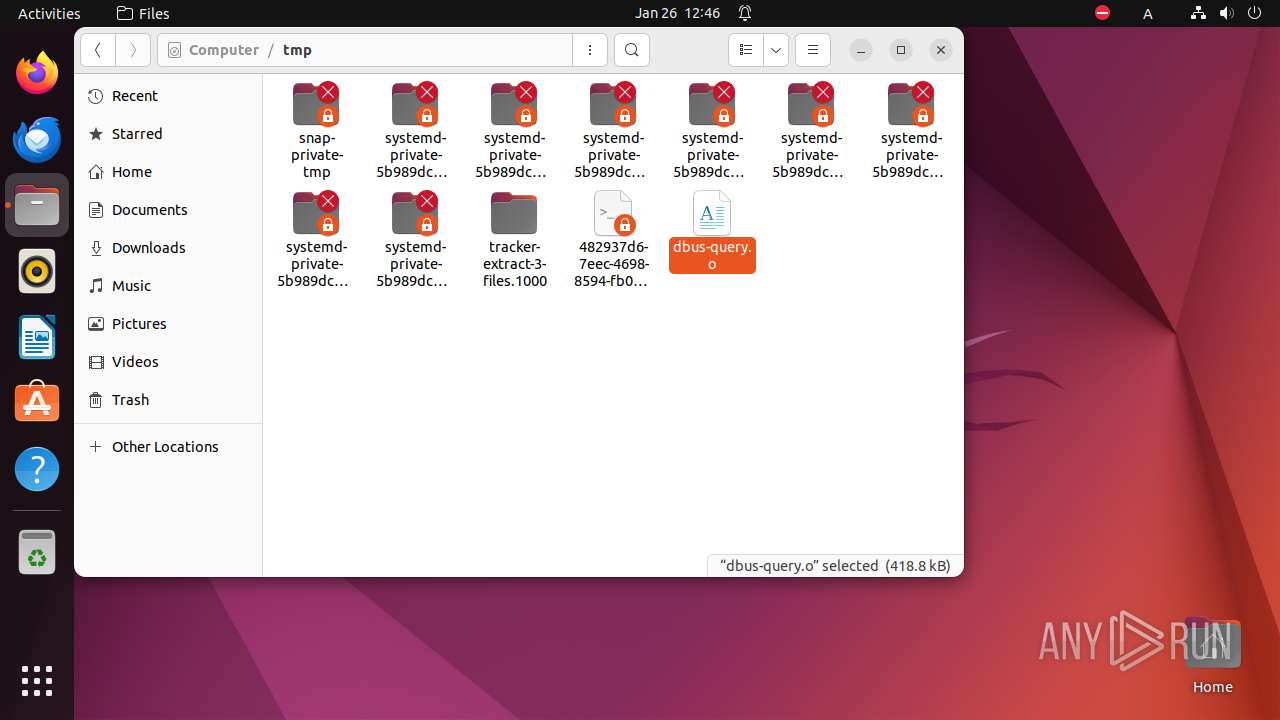Go to Home in the sidebar
The width and height of the screenshot is (1280, 720).
point(168,172)
